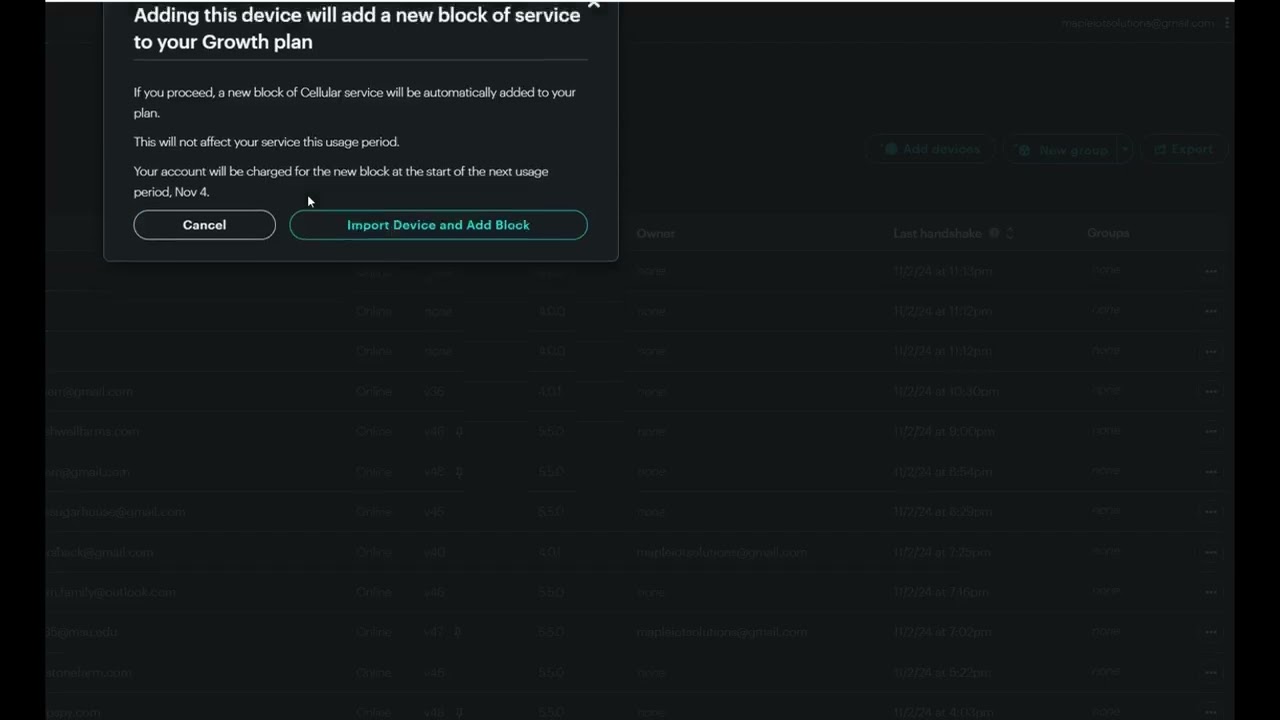Viewport: 1280px width, 720px height.
Task: Expand the New group dropdown arrow
Action: pos(1125,150)
